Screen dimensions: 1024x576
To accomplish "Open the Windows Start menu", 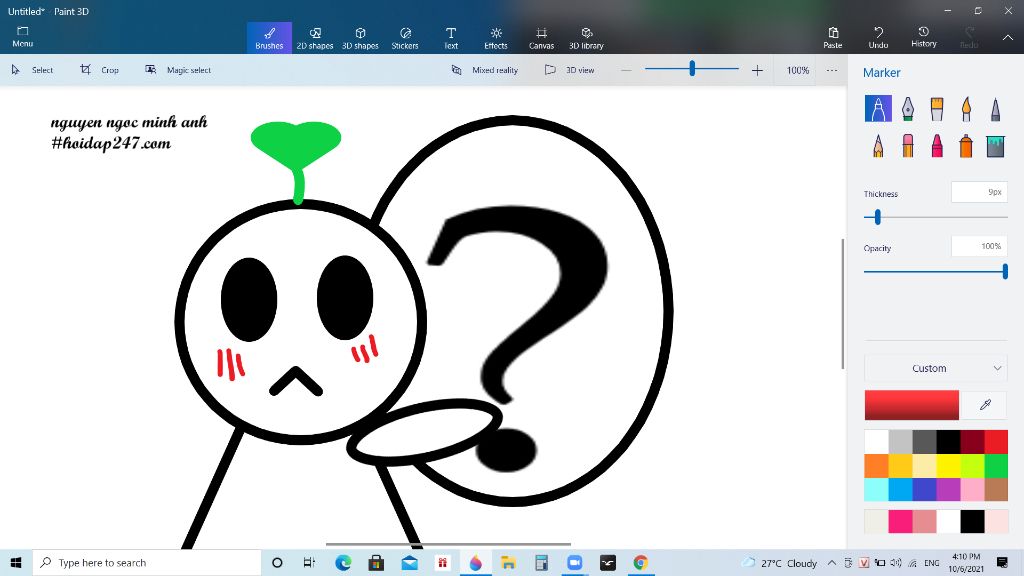I will (16, 562).
